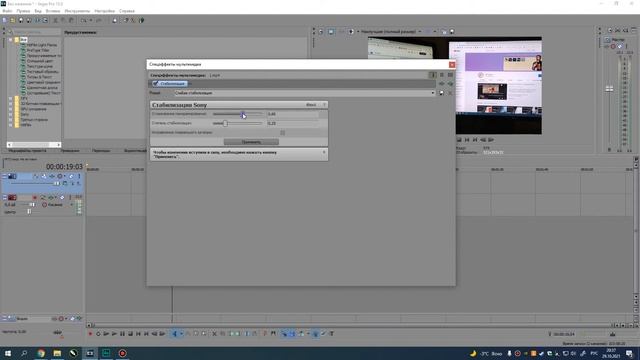Open the Файл menu
640x360 pixels.
(x=7, y=11)
